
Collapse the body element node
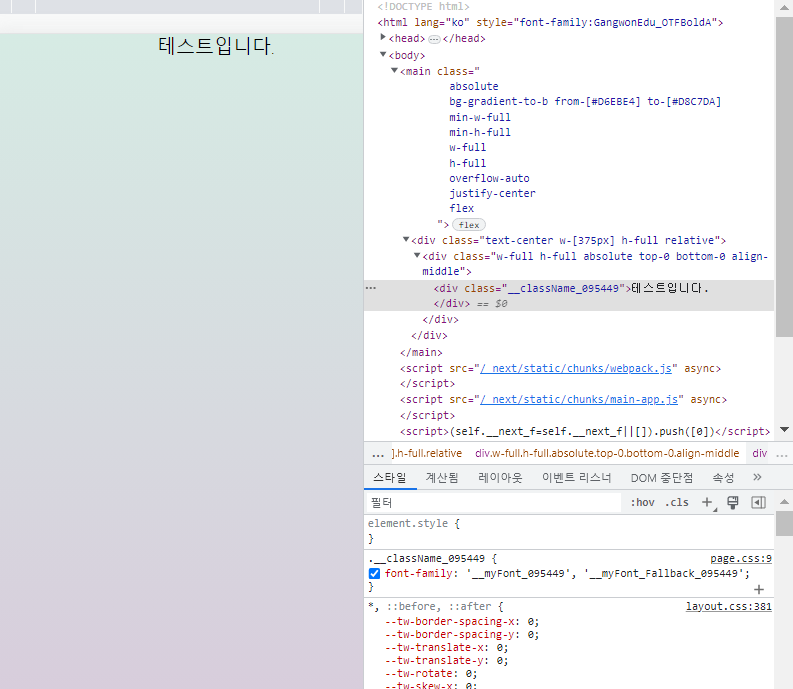pyautogui.click(x=383, y=54)
